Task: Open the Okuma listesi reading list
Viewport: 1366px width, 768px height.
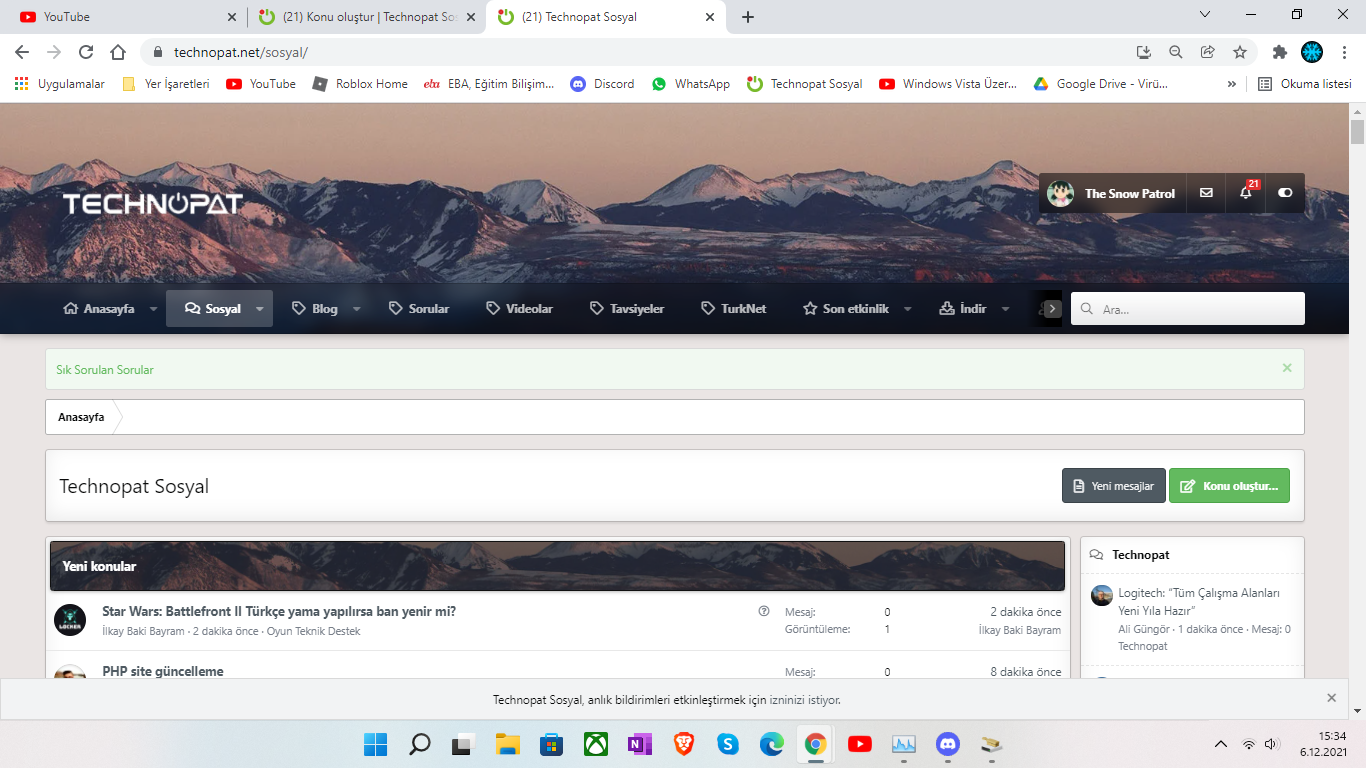Action: click(x=1305, y=84)
